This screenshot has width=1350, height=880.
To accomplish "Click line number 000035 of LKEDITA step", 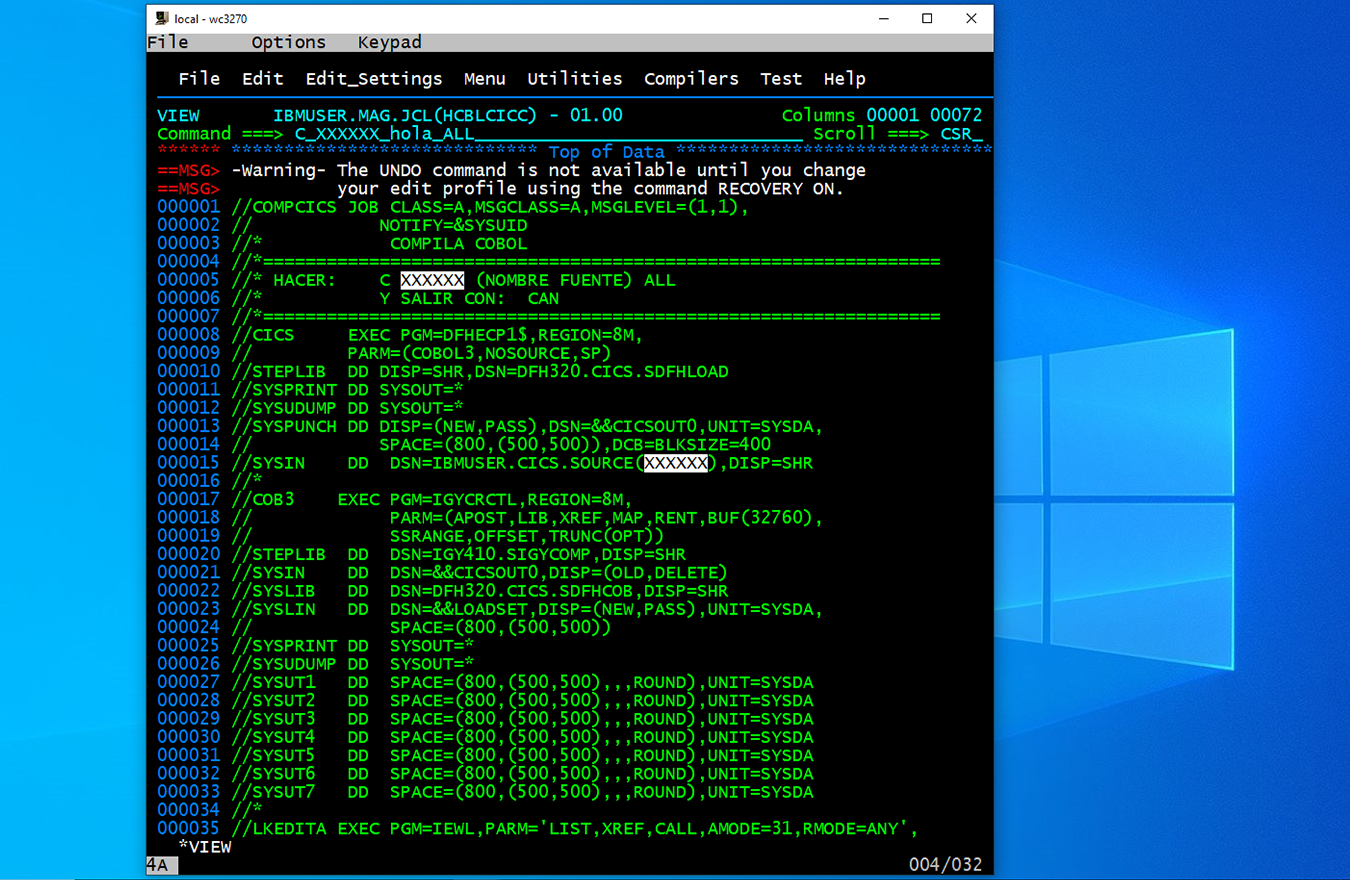I will pyautogui.click(x=188, y=828).
